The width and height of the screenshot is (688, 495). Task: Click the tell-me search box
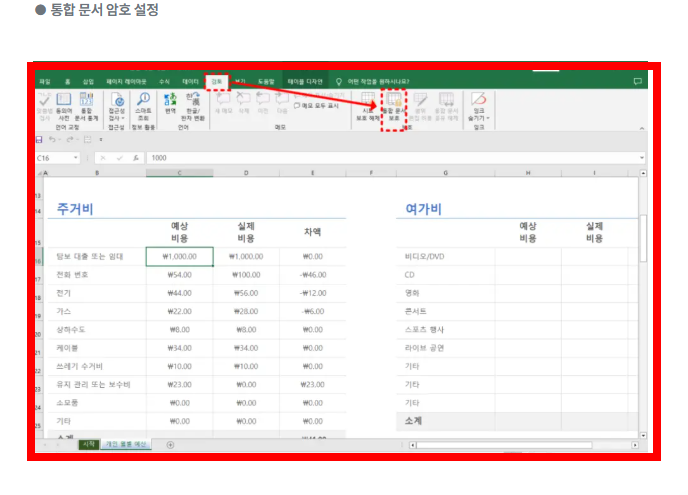coord(378,82)
